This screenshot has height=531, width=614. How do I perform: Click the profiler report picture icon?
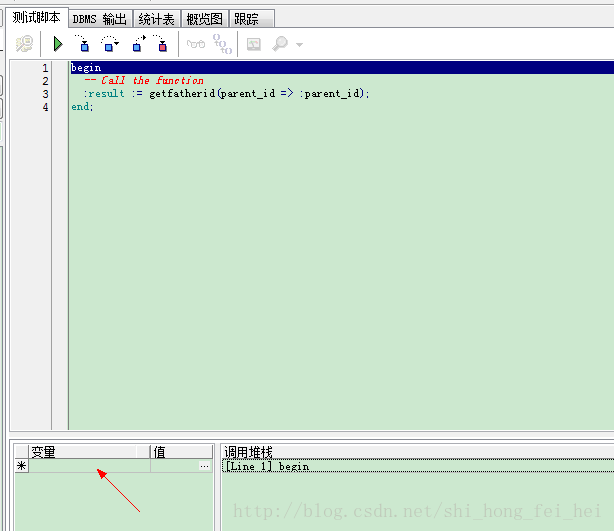point(254,44)
